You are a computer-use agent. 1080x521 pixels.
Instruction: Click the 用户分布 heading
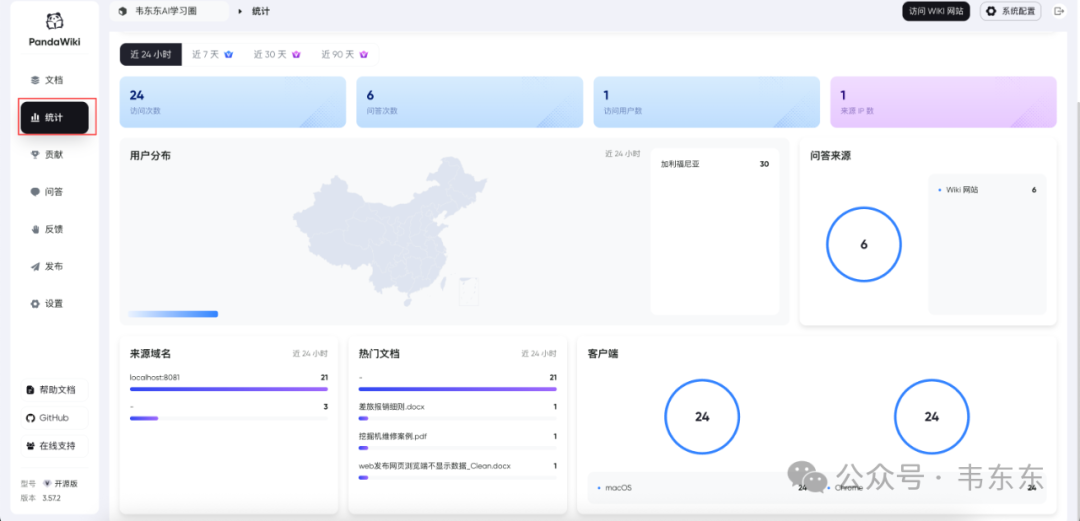150,156
